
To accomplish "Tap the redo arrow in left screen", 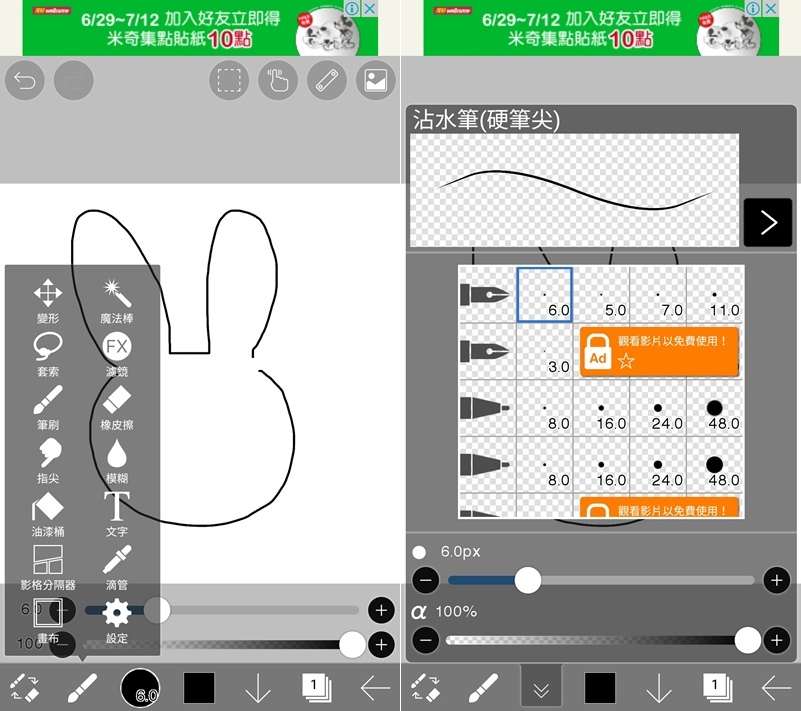I will 74,80.
